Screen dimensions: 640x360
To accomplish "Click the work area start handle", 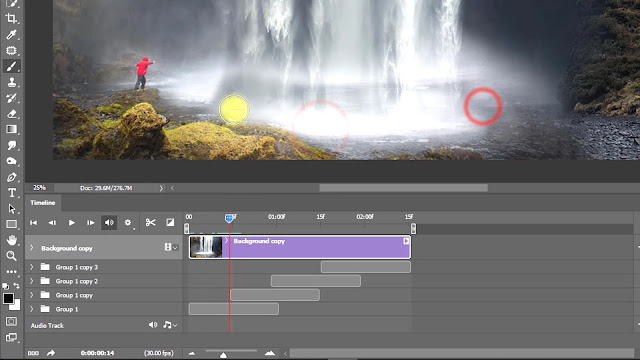I will click(x=187, y=229).
